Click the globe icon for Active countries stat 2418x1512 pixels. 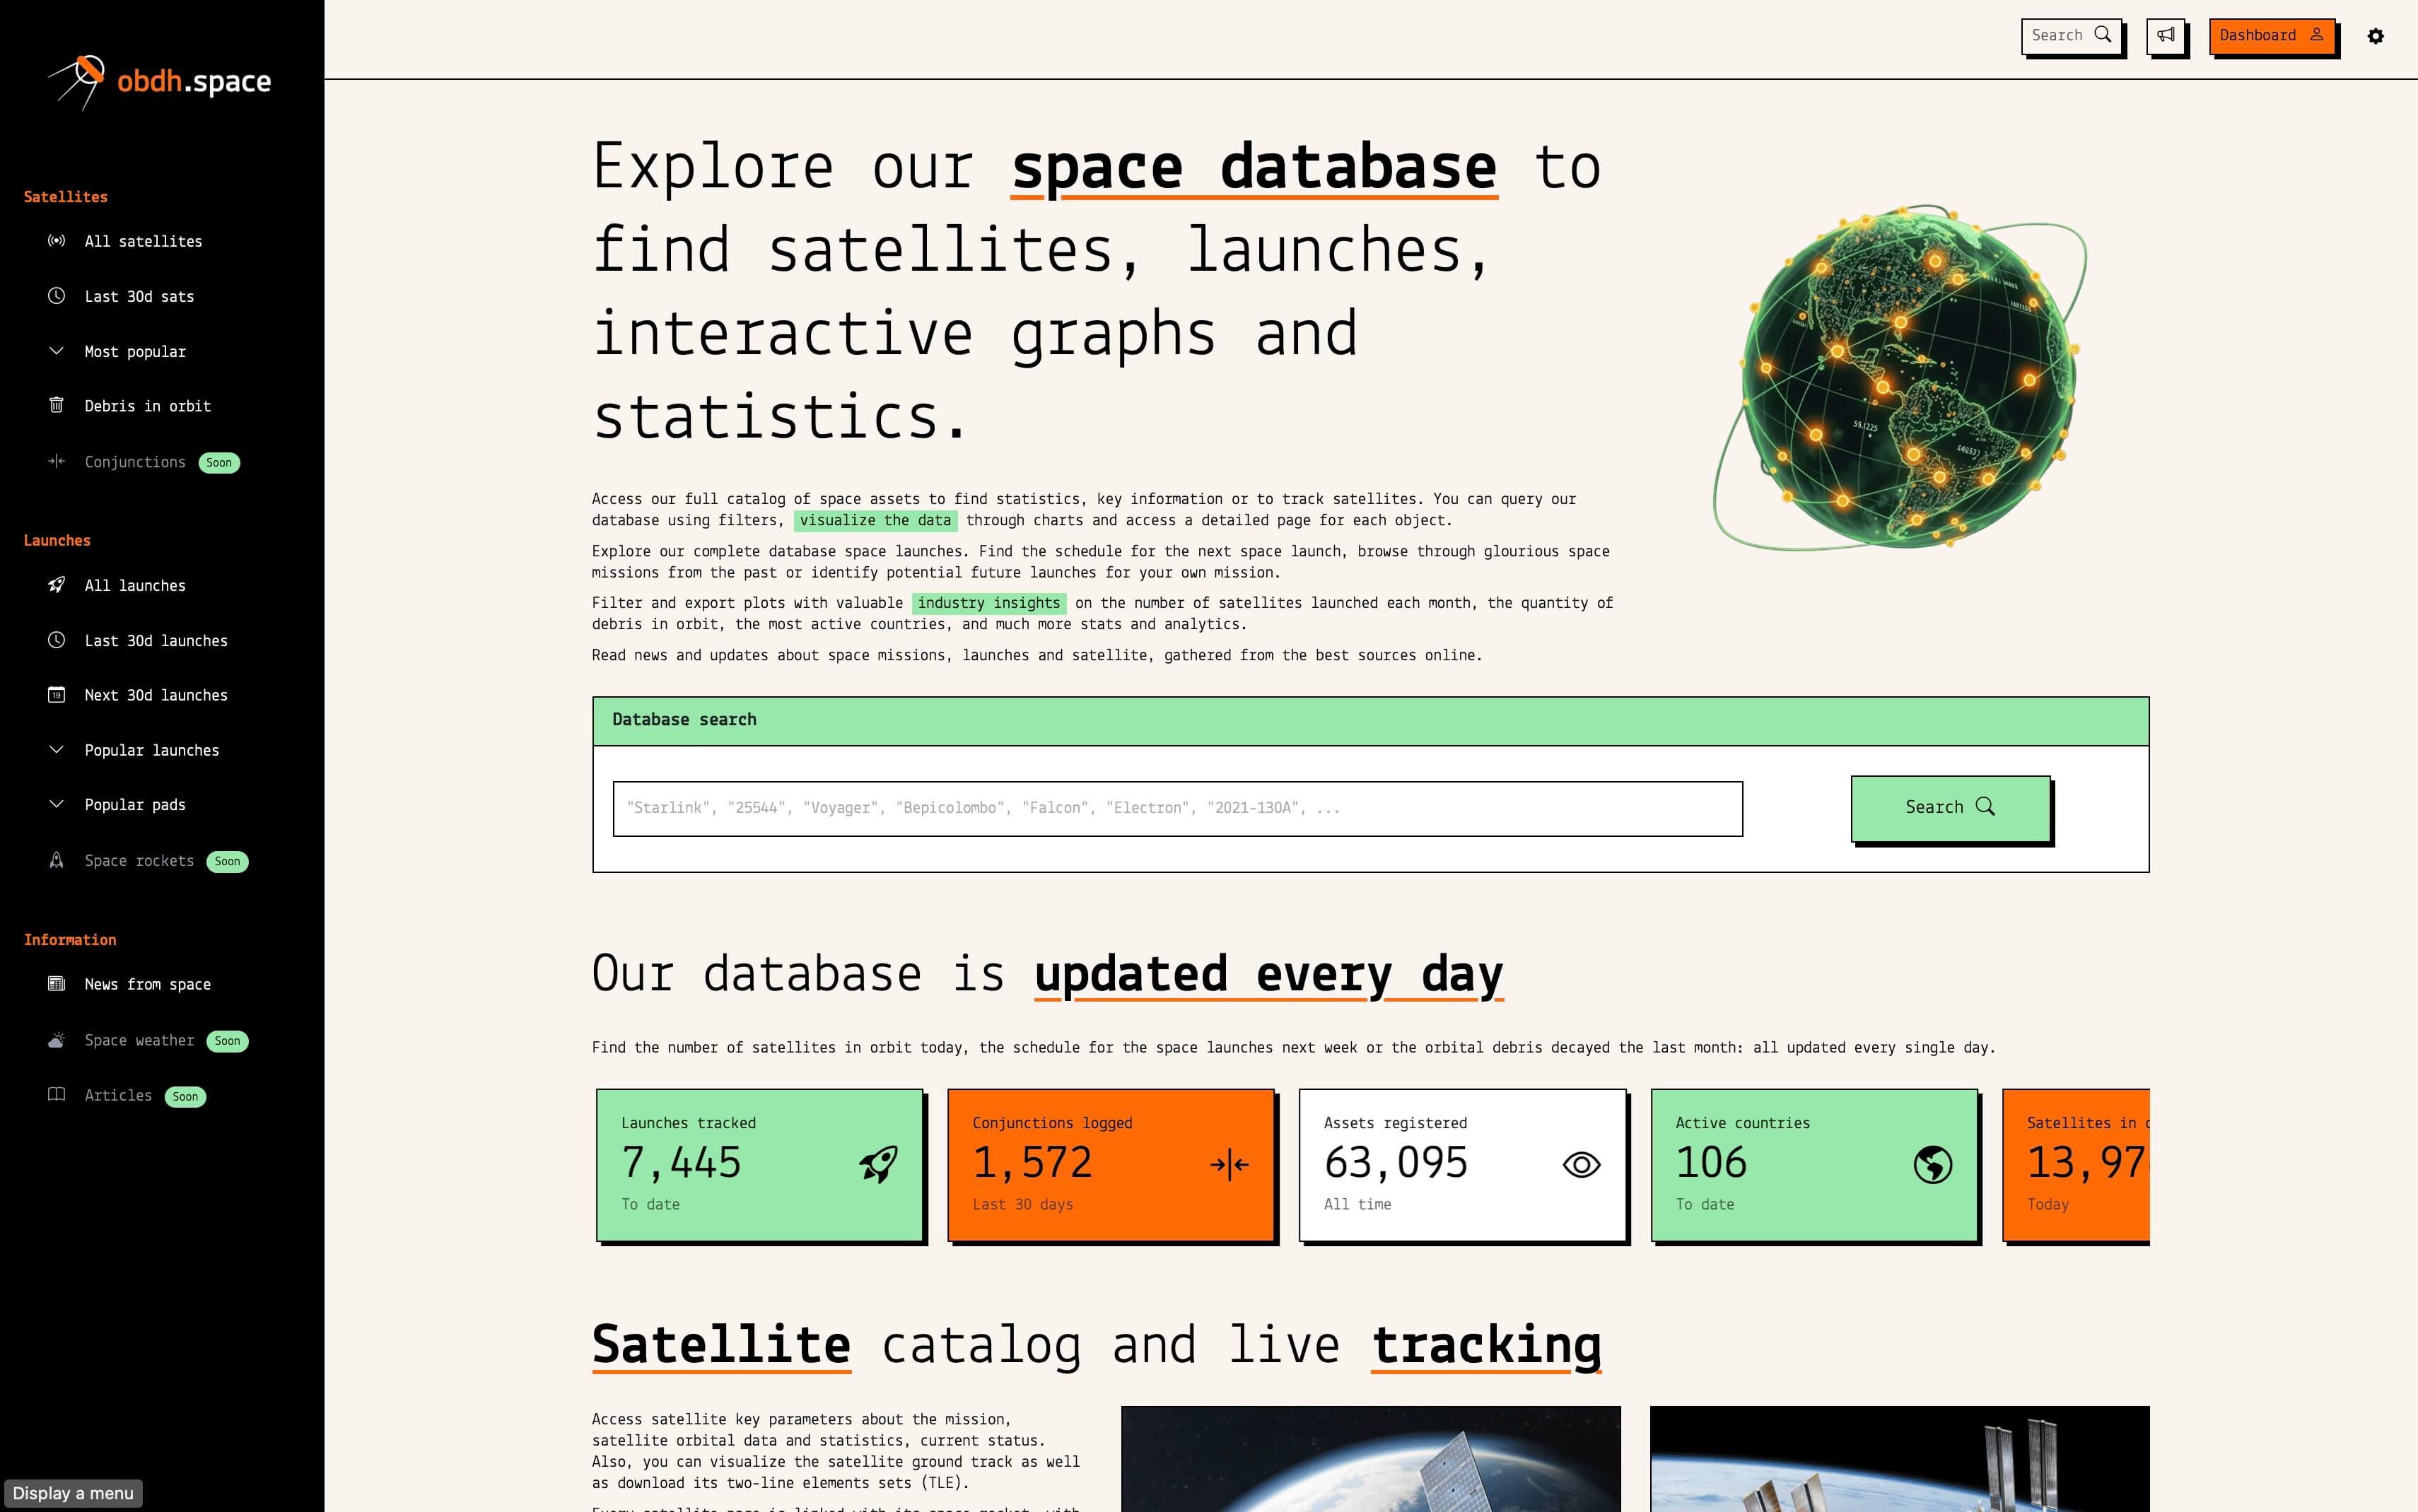click(x=1934, y=1164)
